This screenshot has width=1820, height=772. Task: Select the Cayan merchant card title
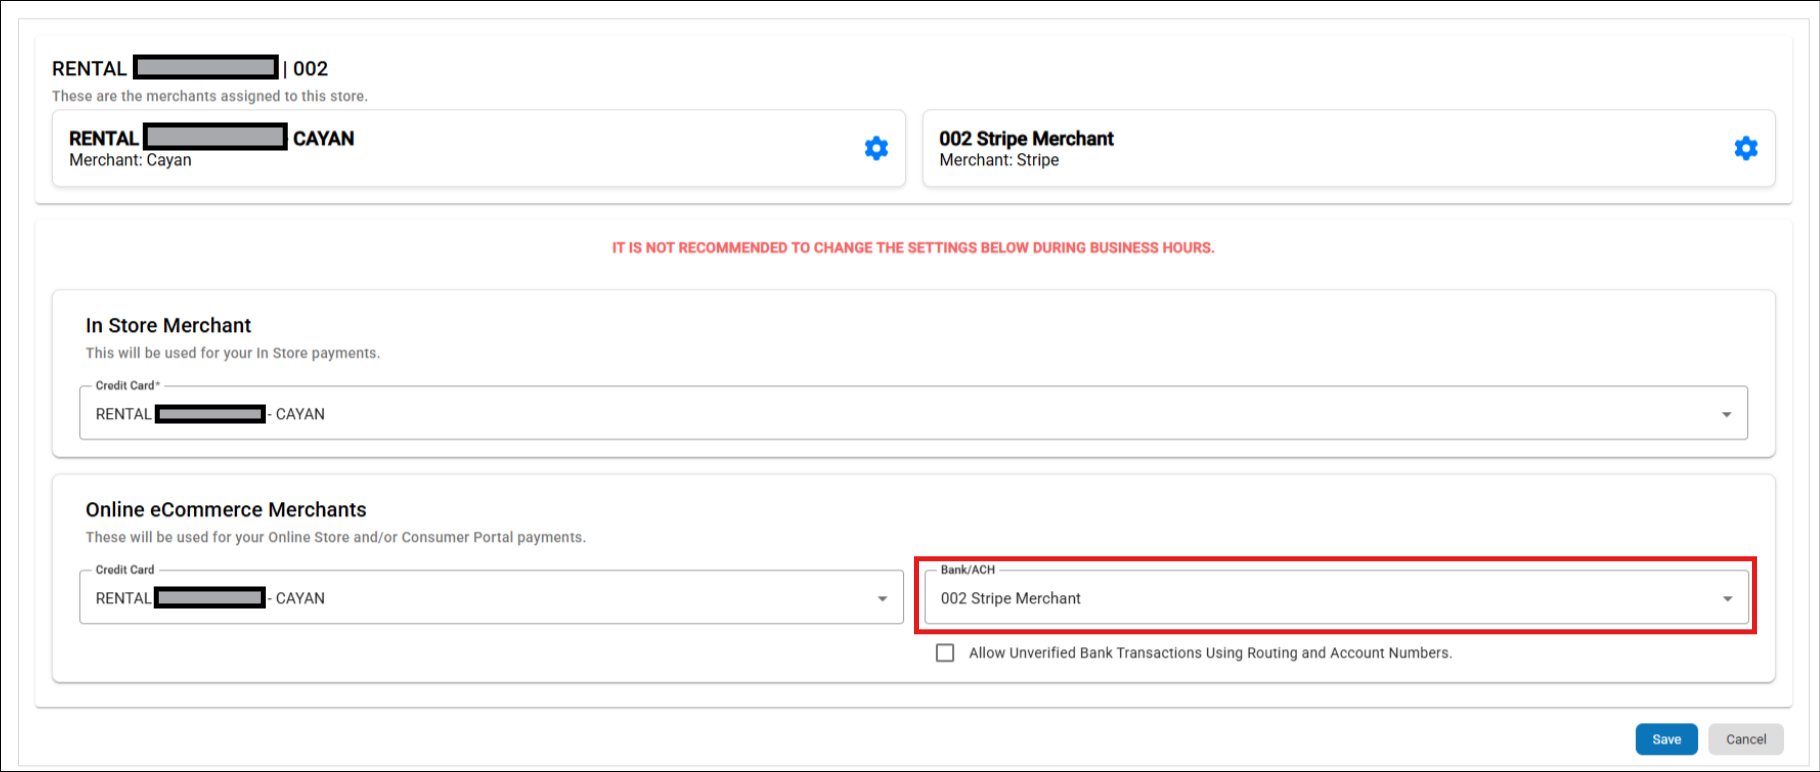tap(211, 138)
